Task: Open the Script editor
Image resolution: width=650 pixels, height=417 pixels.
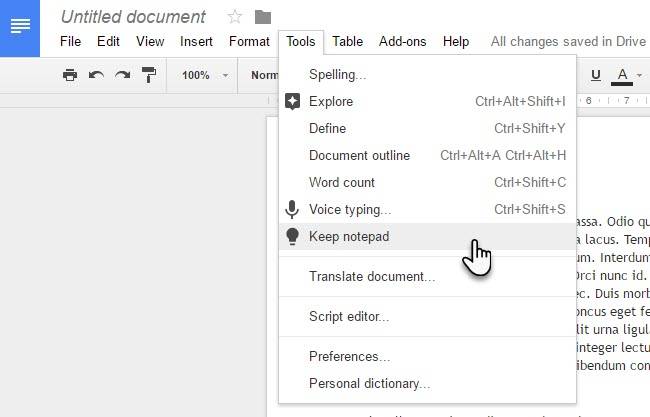Action: tap(427, 317)
